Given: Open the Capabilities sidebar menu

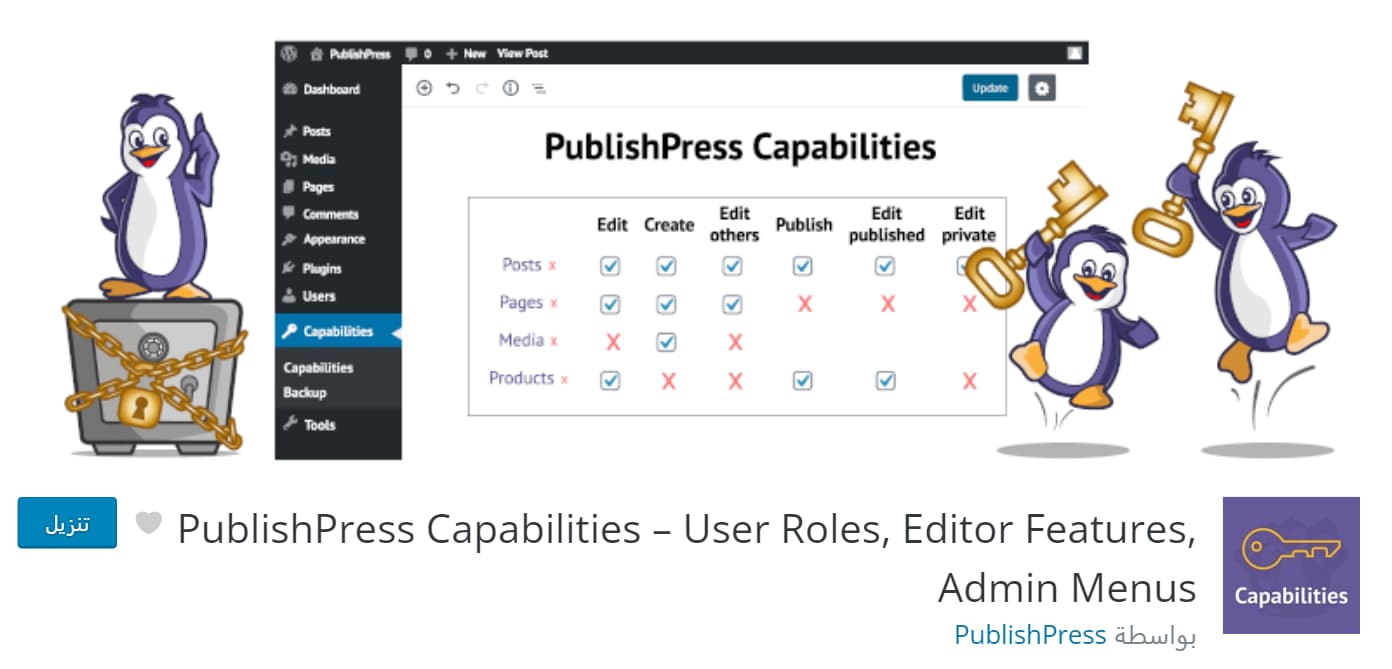Looking at the screenshot, I should (x=337, y=331).
